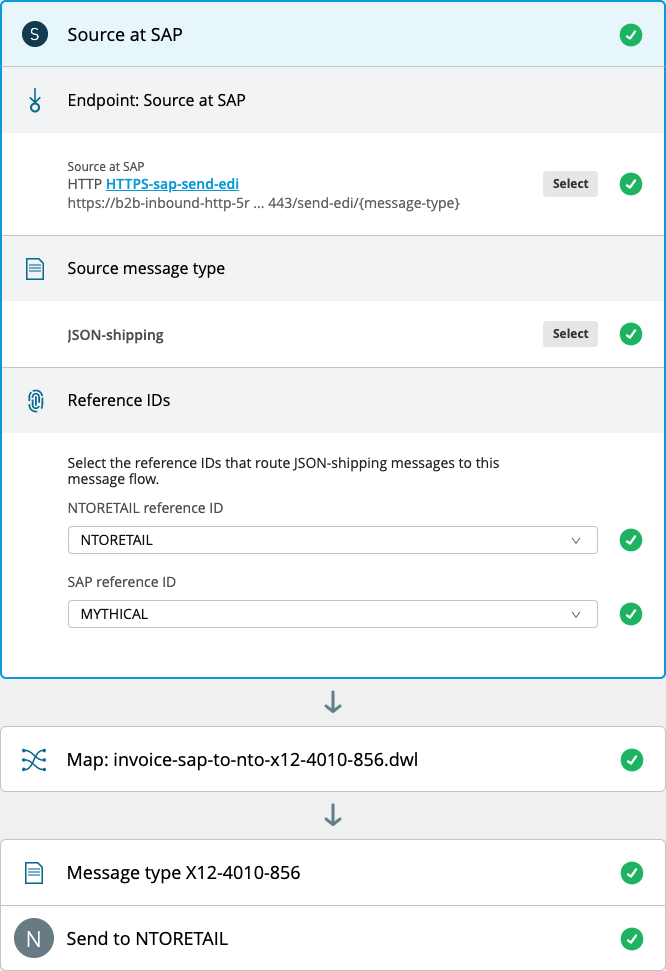Click the endpoint connector icon
The width and height of the screenshot is (666, 971).
[x=35, y=100]
